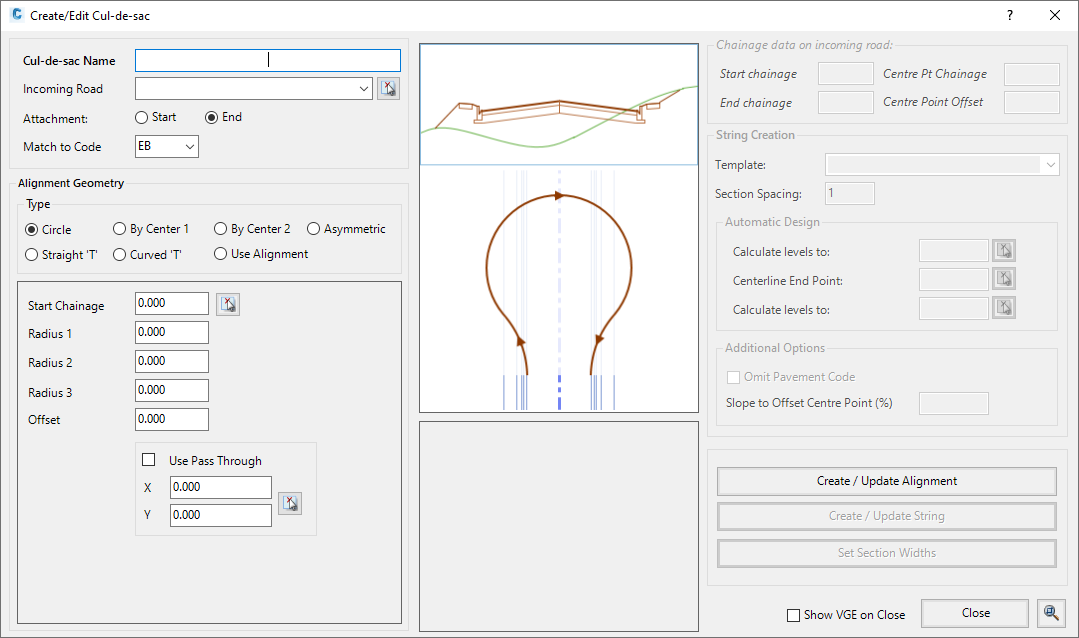The image size is (1079, 638).
Task: Click the Close button
Action: [x=974, y=613]
